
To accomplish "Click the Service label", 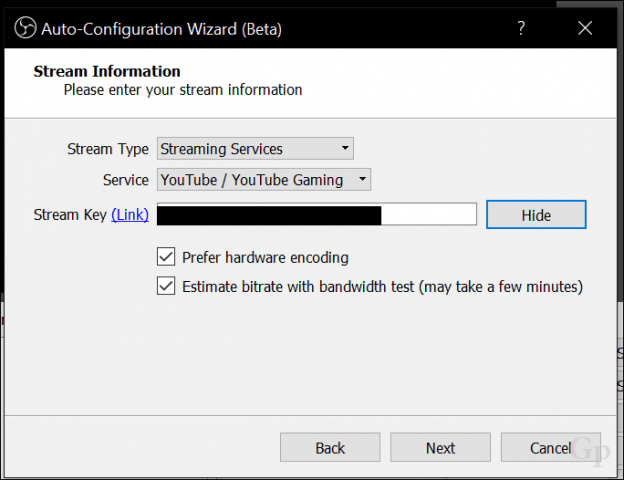I will click(126, 180).
